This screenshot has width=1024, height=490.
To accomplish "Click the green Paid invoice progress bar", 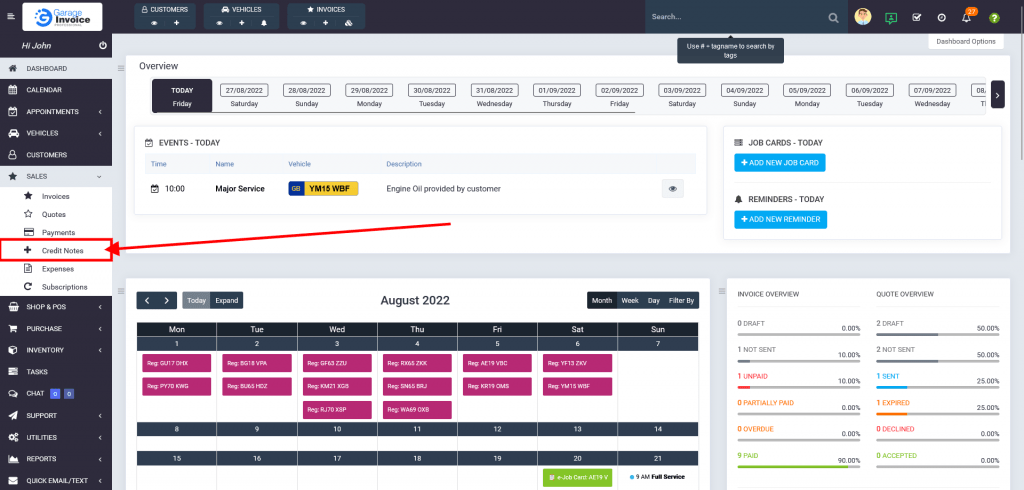I will click(x=798, y=466).
